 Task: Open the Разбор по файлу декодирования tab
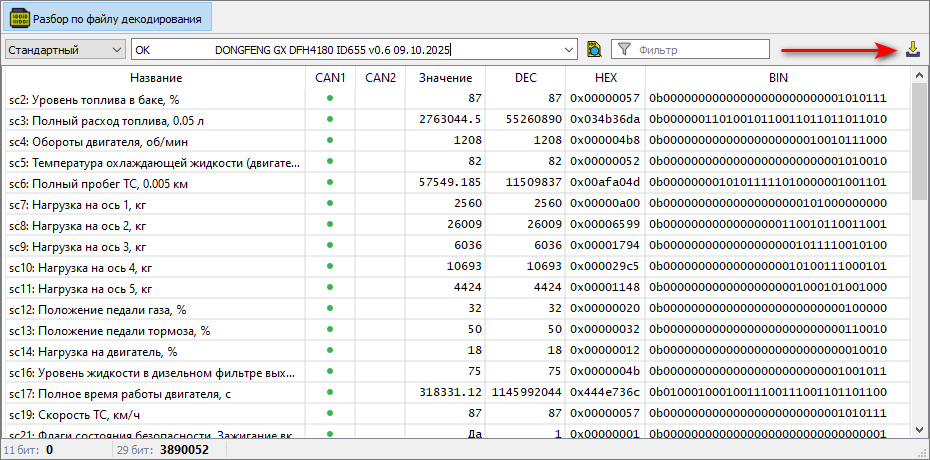coord(106,18)
